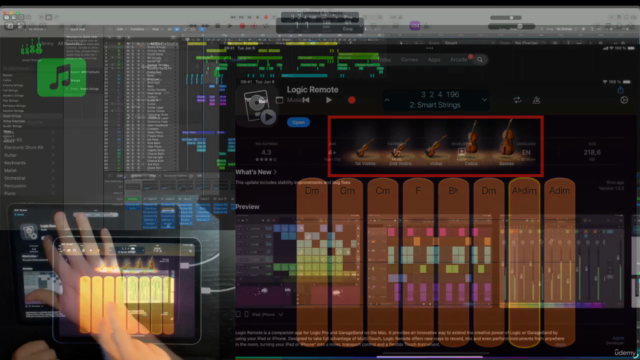Go to beginning in Logic Remote
Image resolution: width=640 pixels, height=360 pixels.
pos(306,100)
